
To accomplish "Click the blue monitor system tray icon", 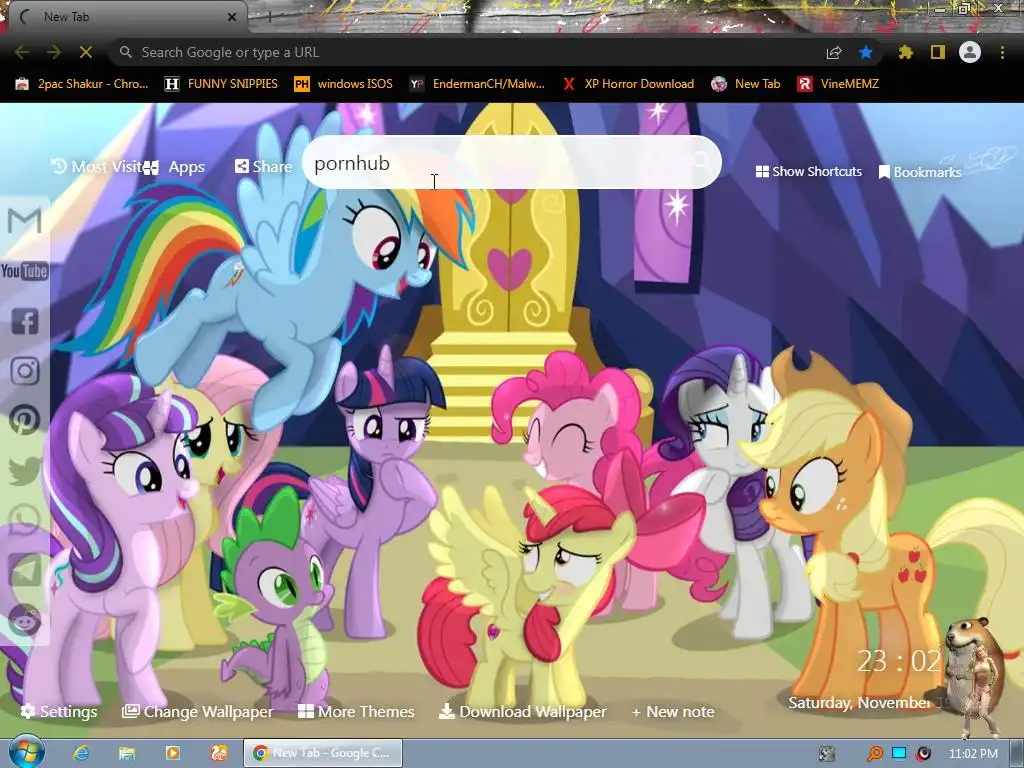I will (x=899, y=753).
